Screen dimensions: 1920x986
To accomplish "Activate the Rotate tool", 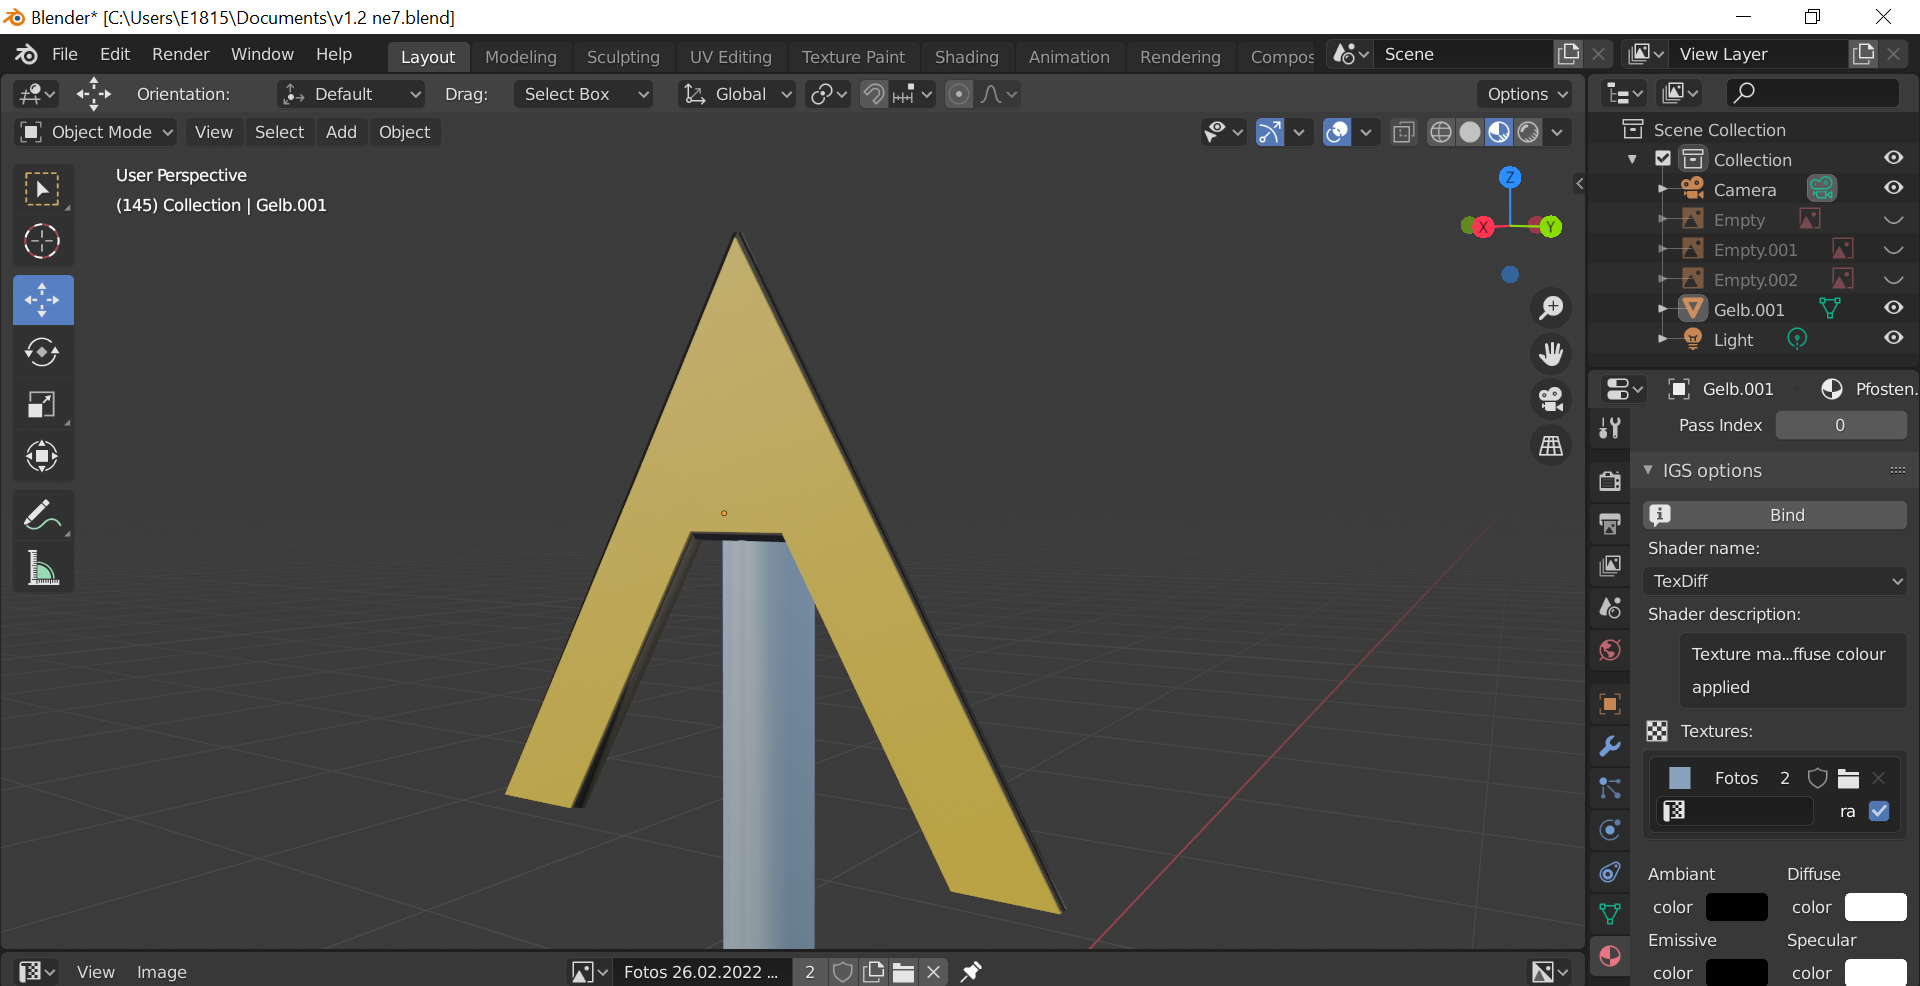I will tap(42, 352).
